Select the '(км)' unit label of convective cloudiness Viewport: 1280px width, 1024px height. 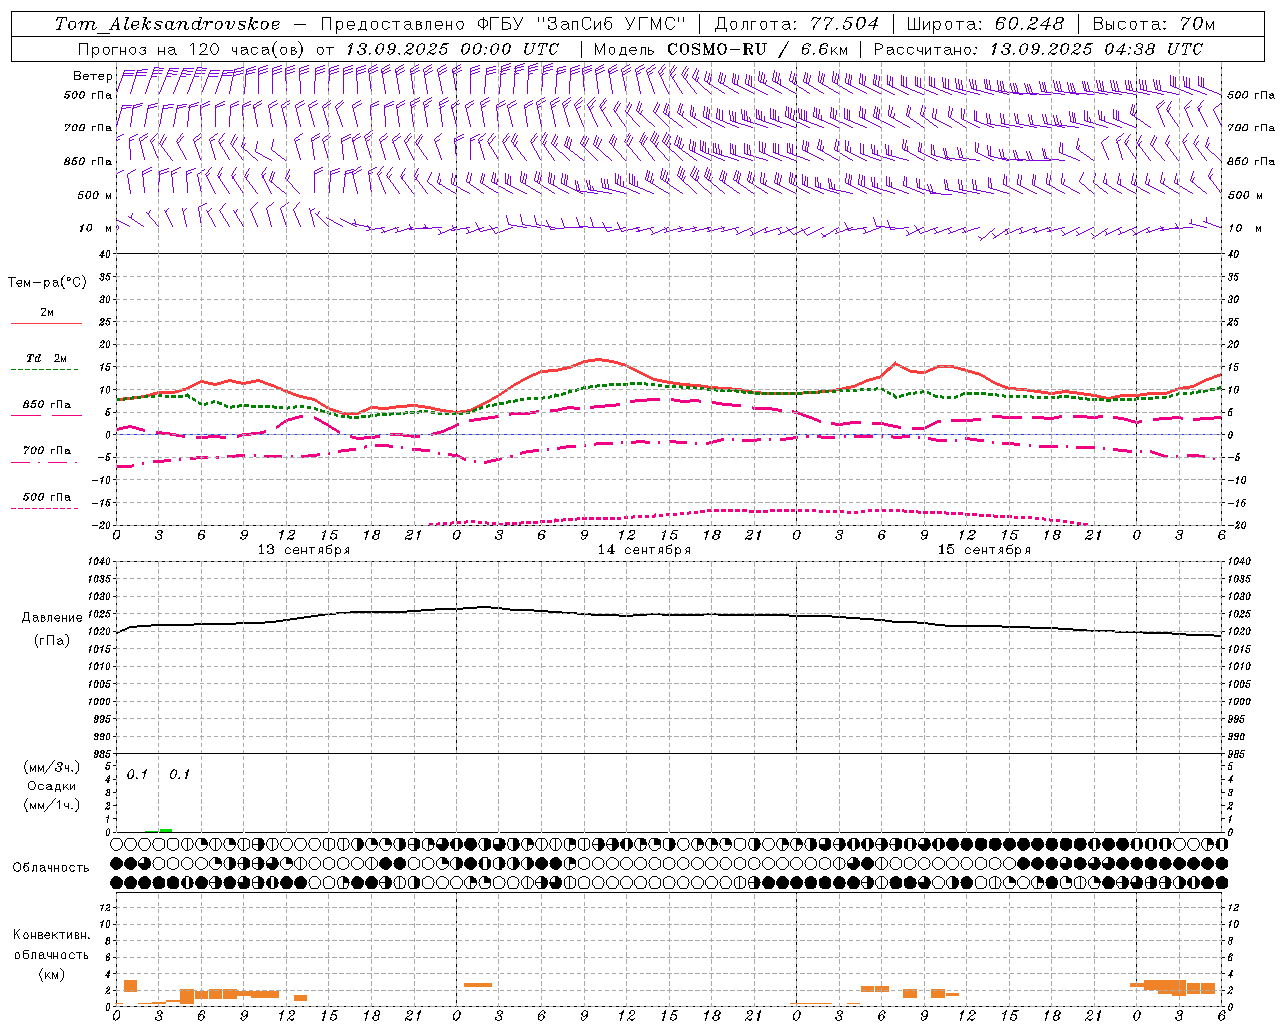pyautogui.click(x=51, y=974)
